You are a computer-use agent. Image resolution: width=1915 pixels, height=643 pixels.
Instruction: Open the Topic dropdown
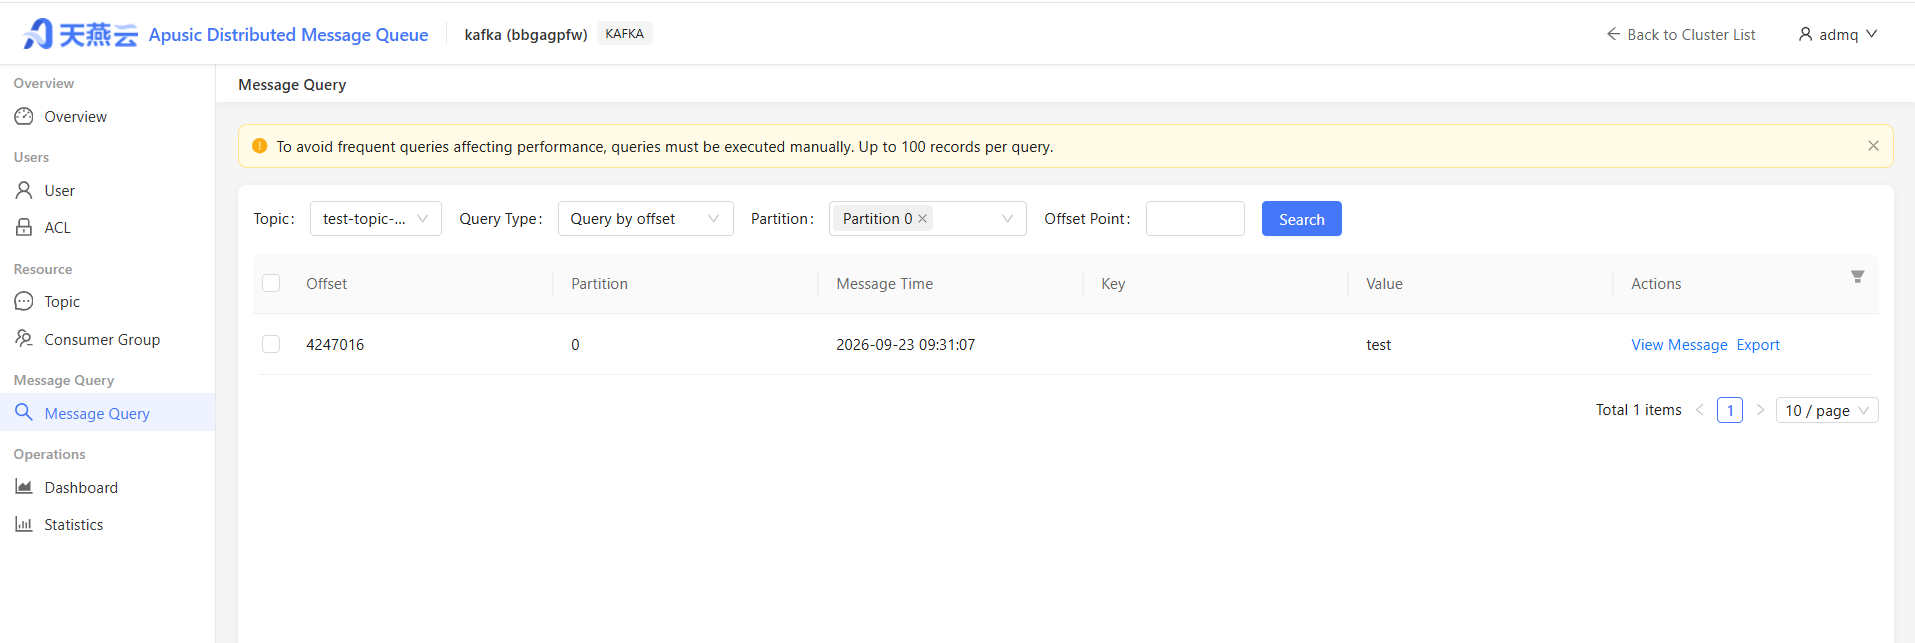point(376,219)
